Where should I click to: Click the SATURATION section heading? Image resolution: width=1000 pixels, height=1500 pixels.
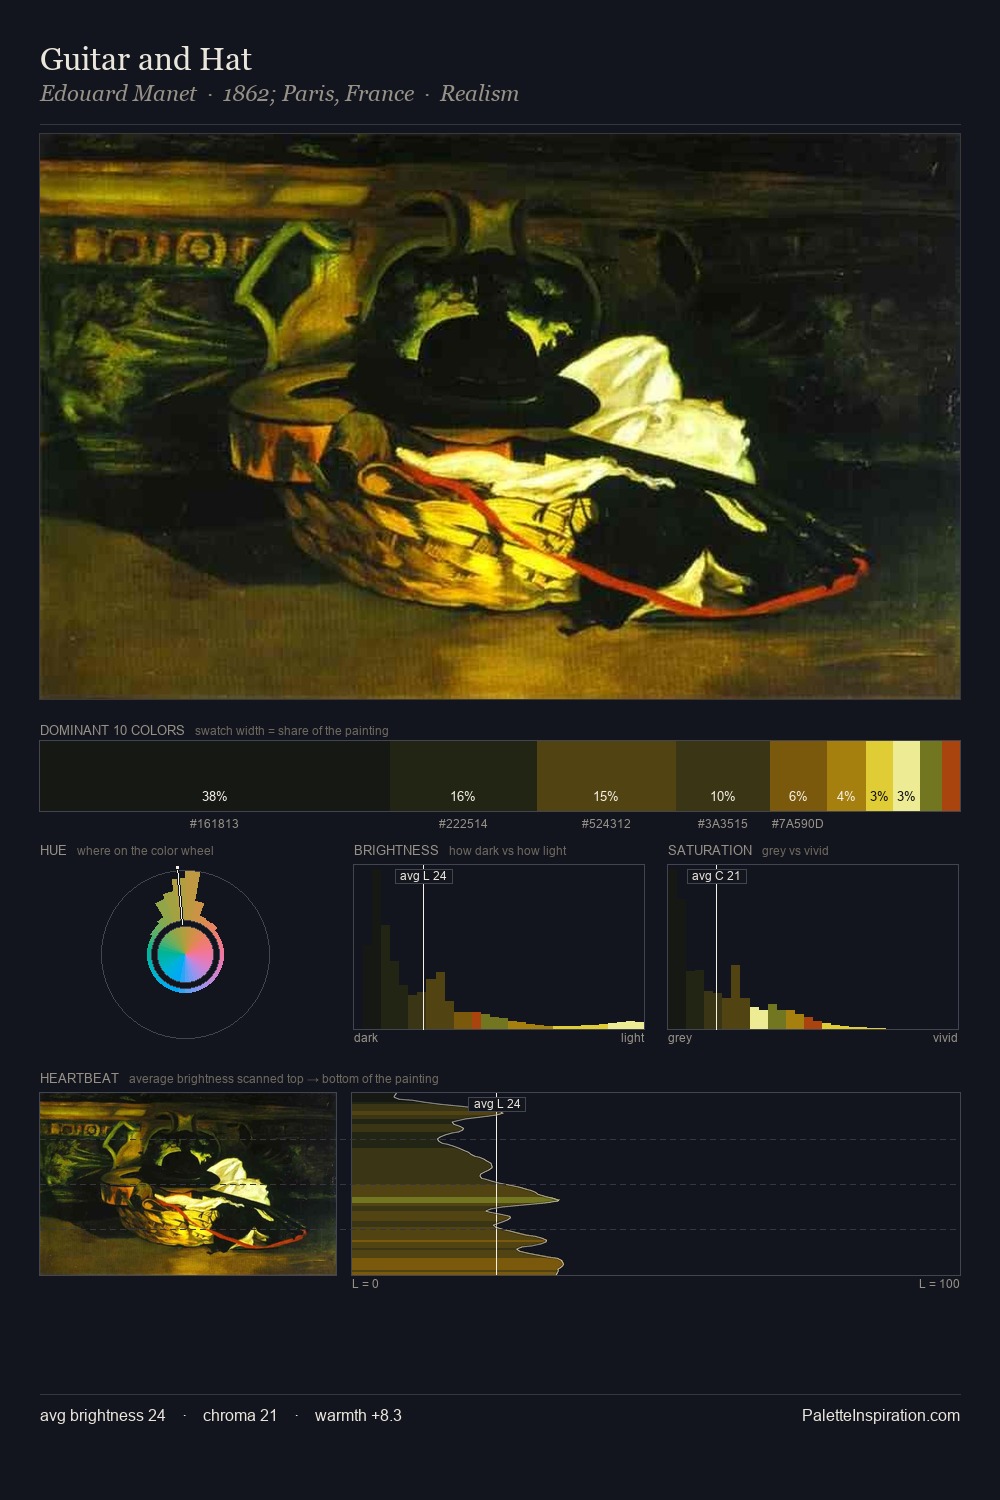[710, 850]
